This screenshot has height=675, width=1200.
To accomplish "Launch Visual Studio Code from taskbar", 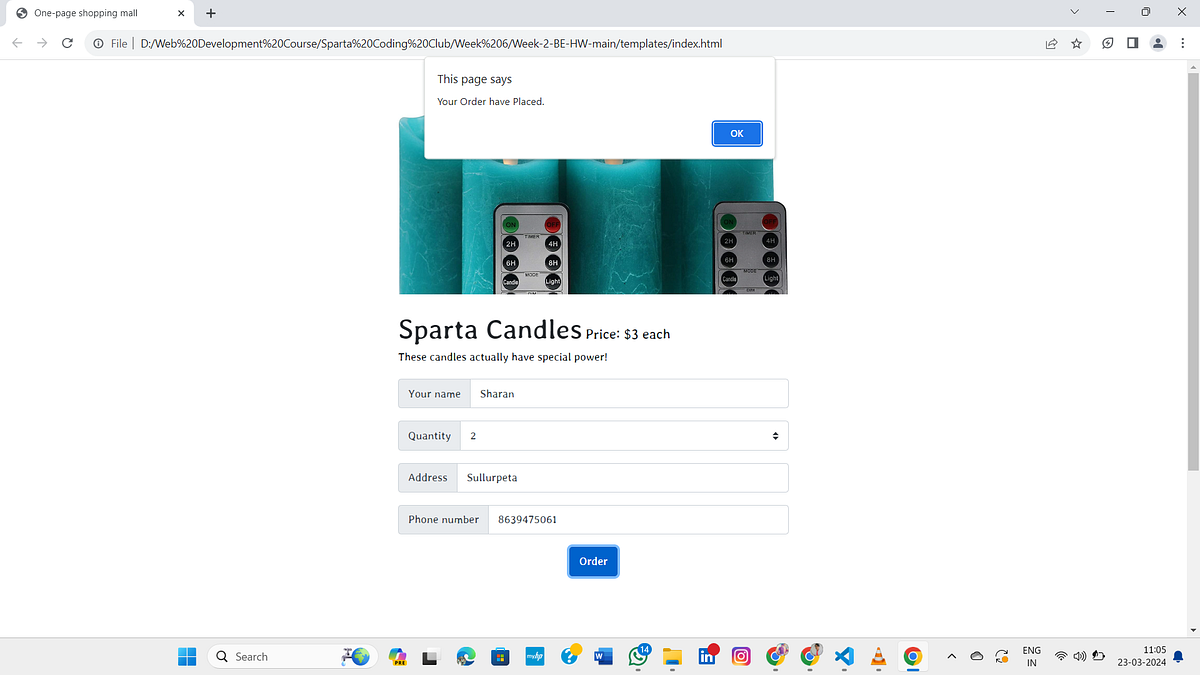I will [844, 656].
